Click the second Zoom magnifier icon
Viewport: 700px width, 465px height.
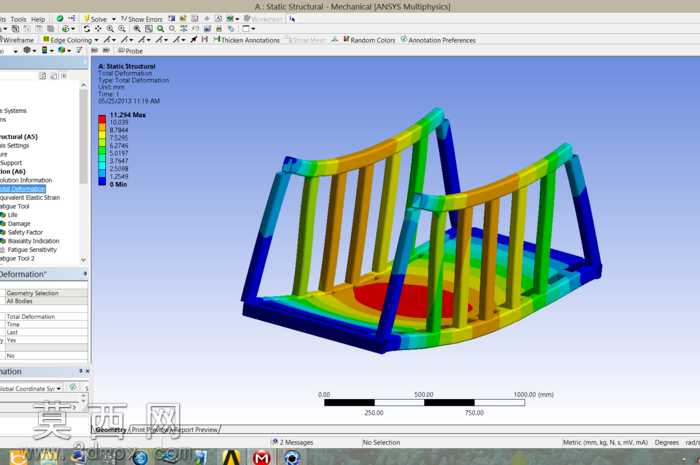tap(122, 29)
